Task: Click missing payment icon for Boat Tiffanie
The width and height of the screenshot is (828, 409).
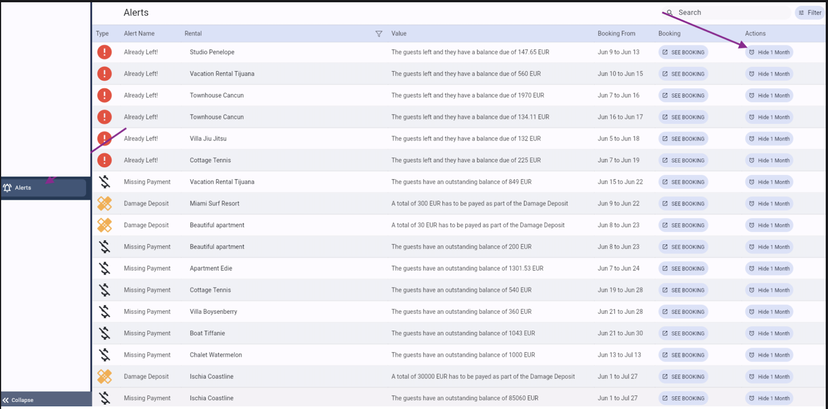Action: point(105,333)
